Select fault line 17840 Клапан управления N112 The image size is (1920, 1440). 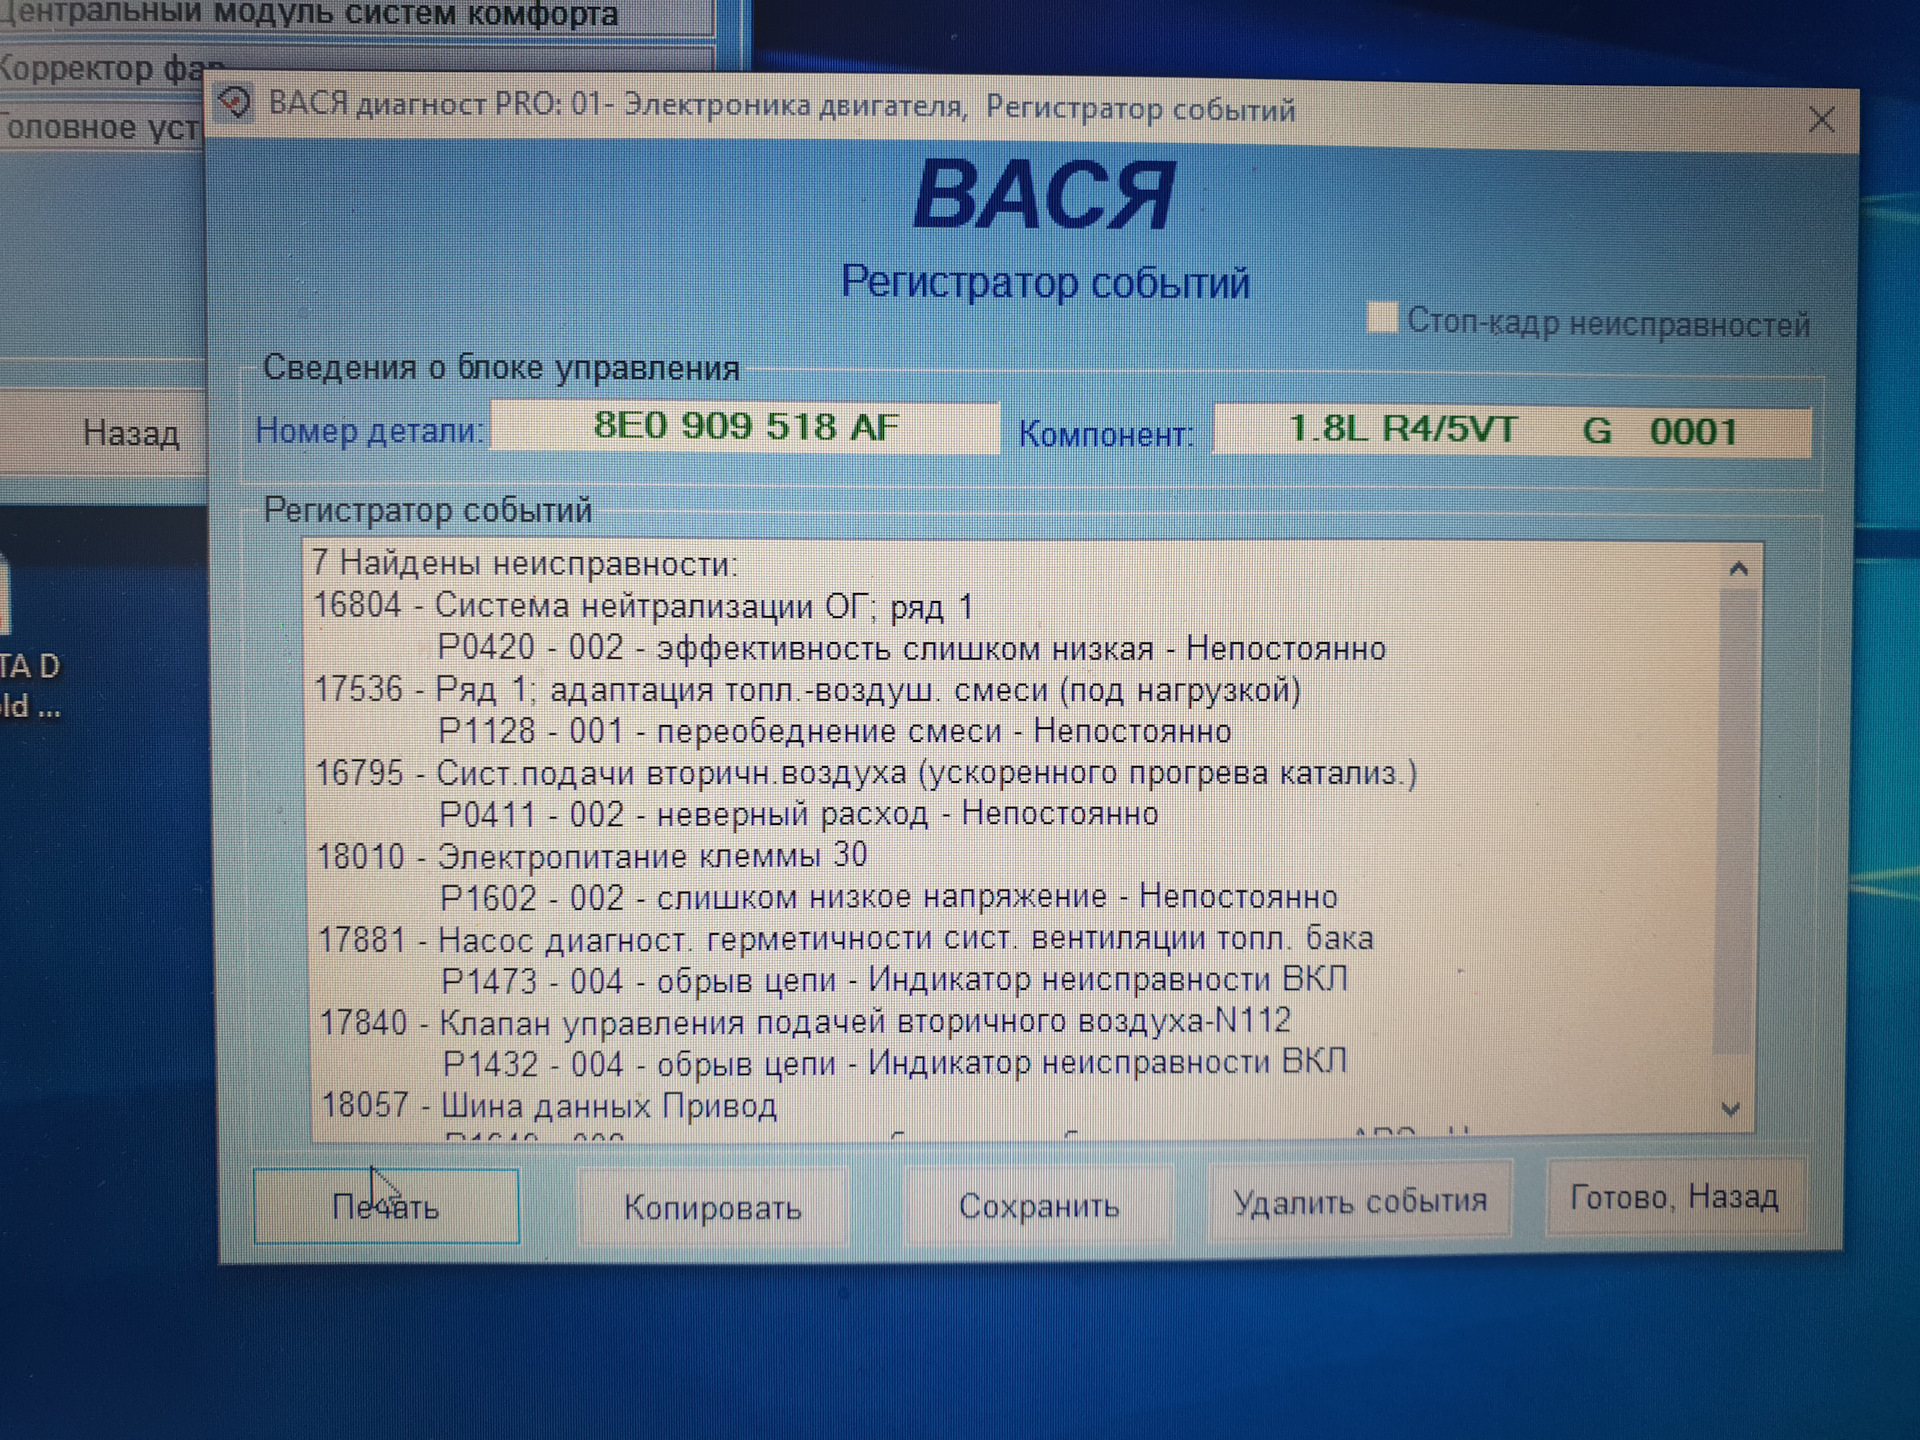pyautogui.click(x=806, y=1022)
